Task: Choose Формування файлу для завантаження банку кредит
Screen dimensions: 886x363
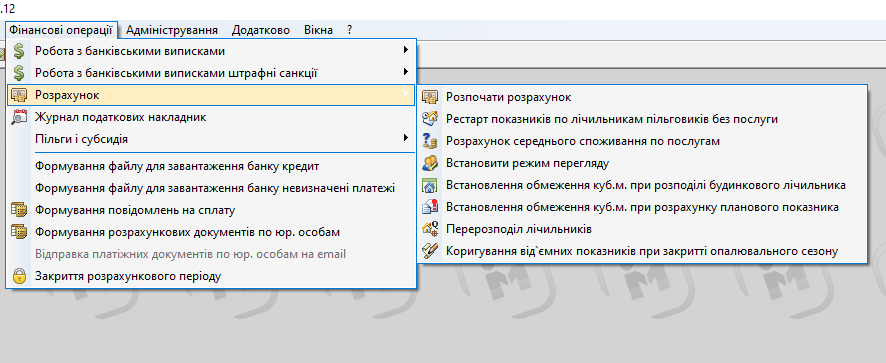Action: click(211, 166)
